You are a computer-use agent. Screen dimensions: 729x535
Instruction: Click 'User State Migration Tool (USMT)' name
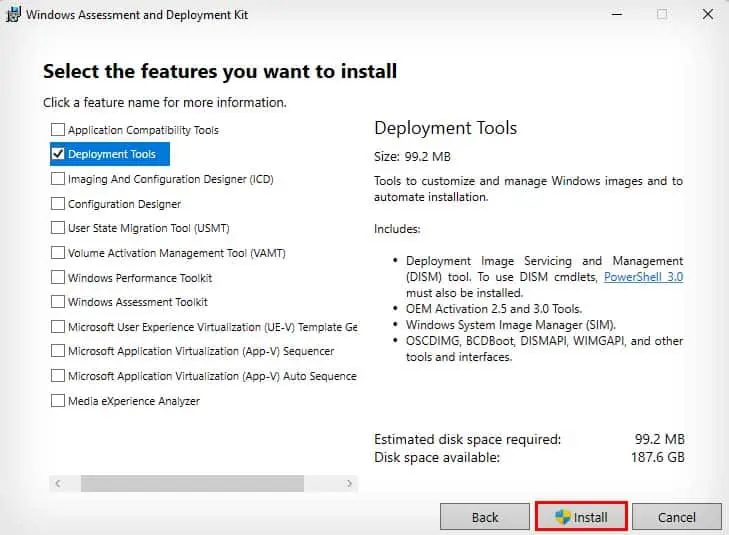click(149, 228)
